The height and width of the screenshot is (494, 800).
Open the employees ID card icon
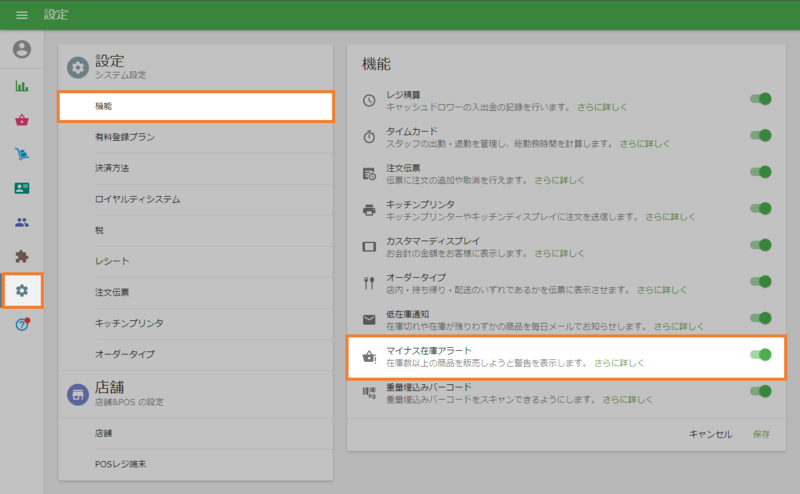pyautogui.click(x=22, y=188)
